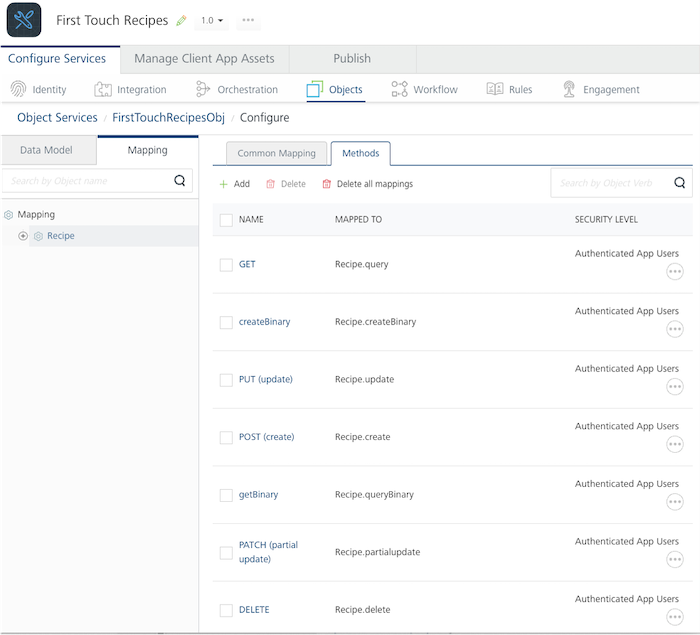Select the Methods tab
This screenshot has width=700, height=635.
click(x=361, y=153)
